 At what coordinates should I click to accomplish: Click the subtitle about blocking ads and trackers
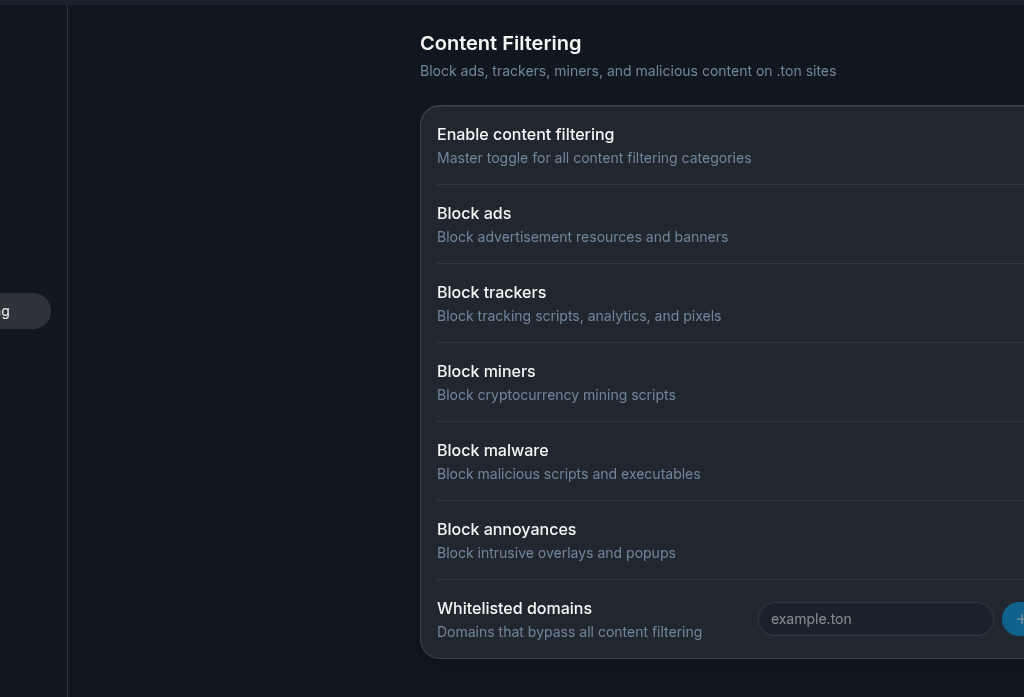(x=627, y=71)
